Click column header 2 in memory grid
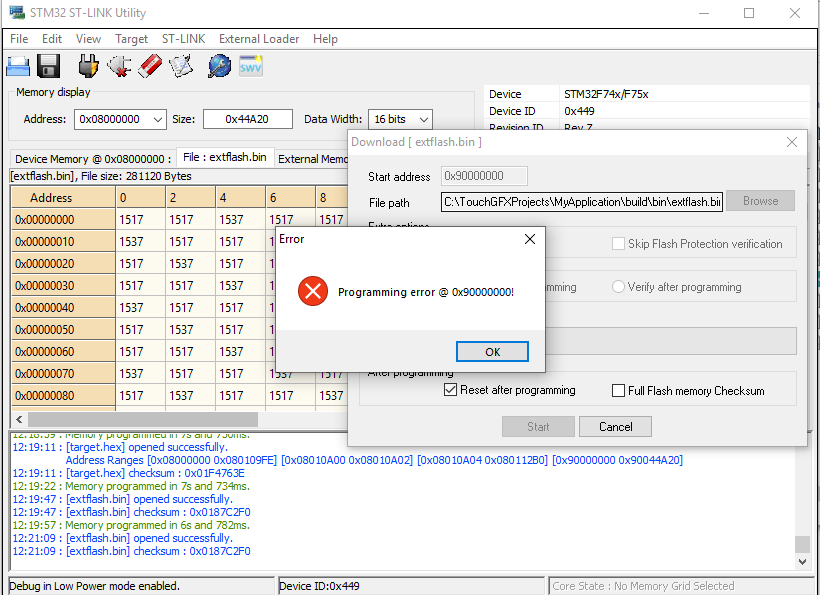This screenshot has width=820, height=595. [x=190, y=198]
